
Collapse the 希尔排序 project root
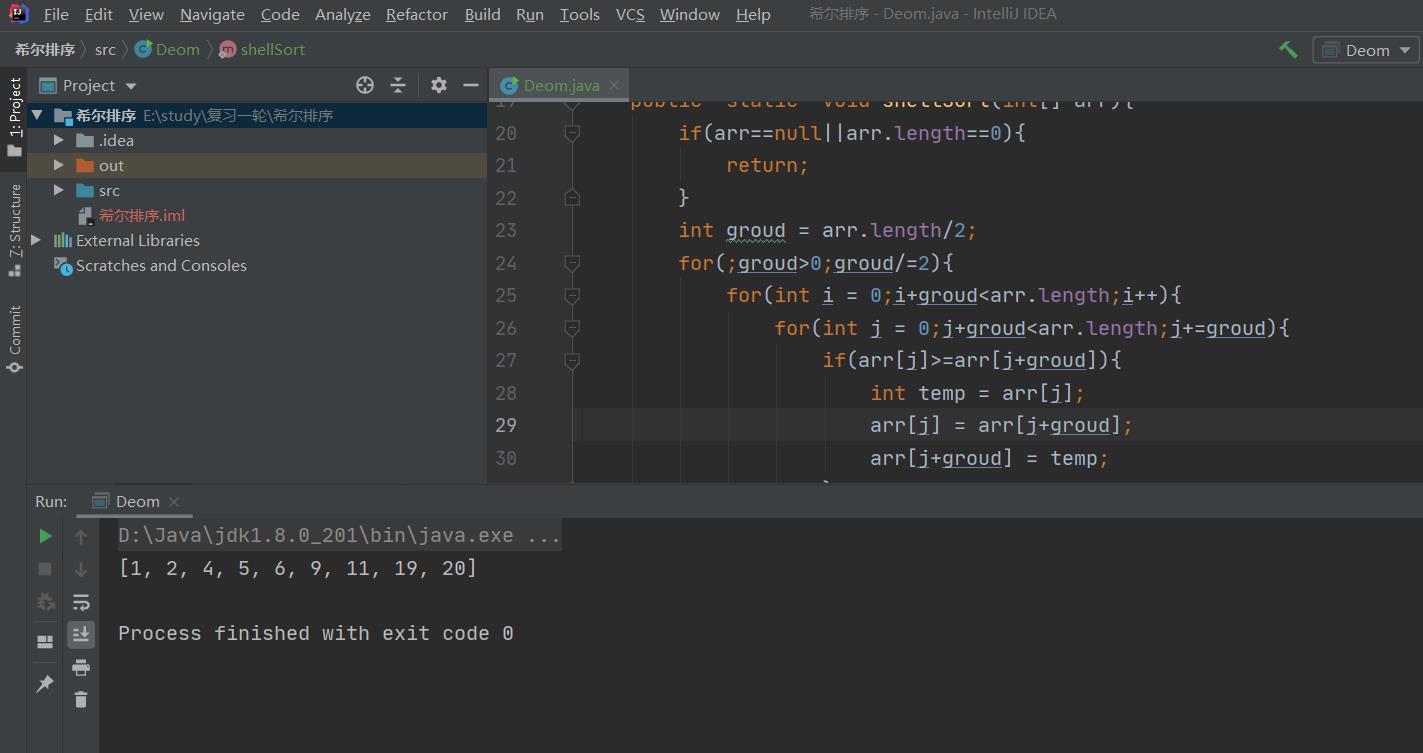37,115
